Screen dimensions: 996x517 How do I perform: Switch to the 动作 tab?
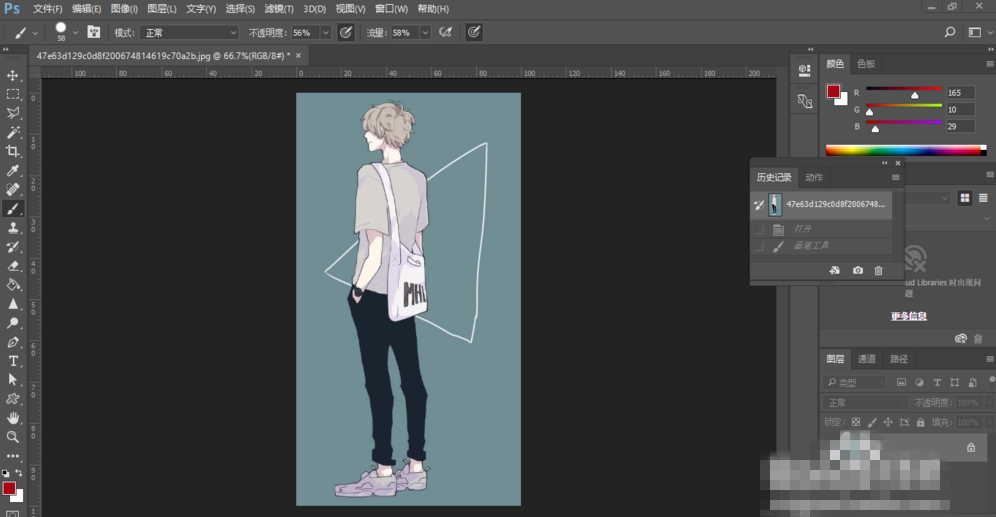point(814,177)
